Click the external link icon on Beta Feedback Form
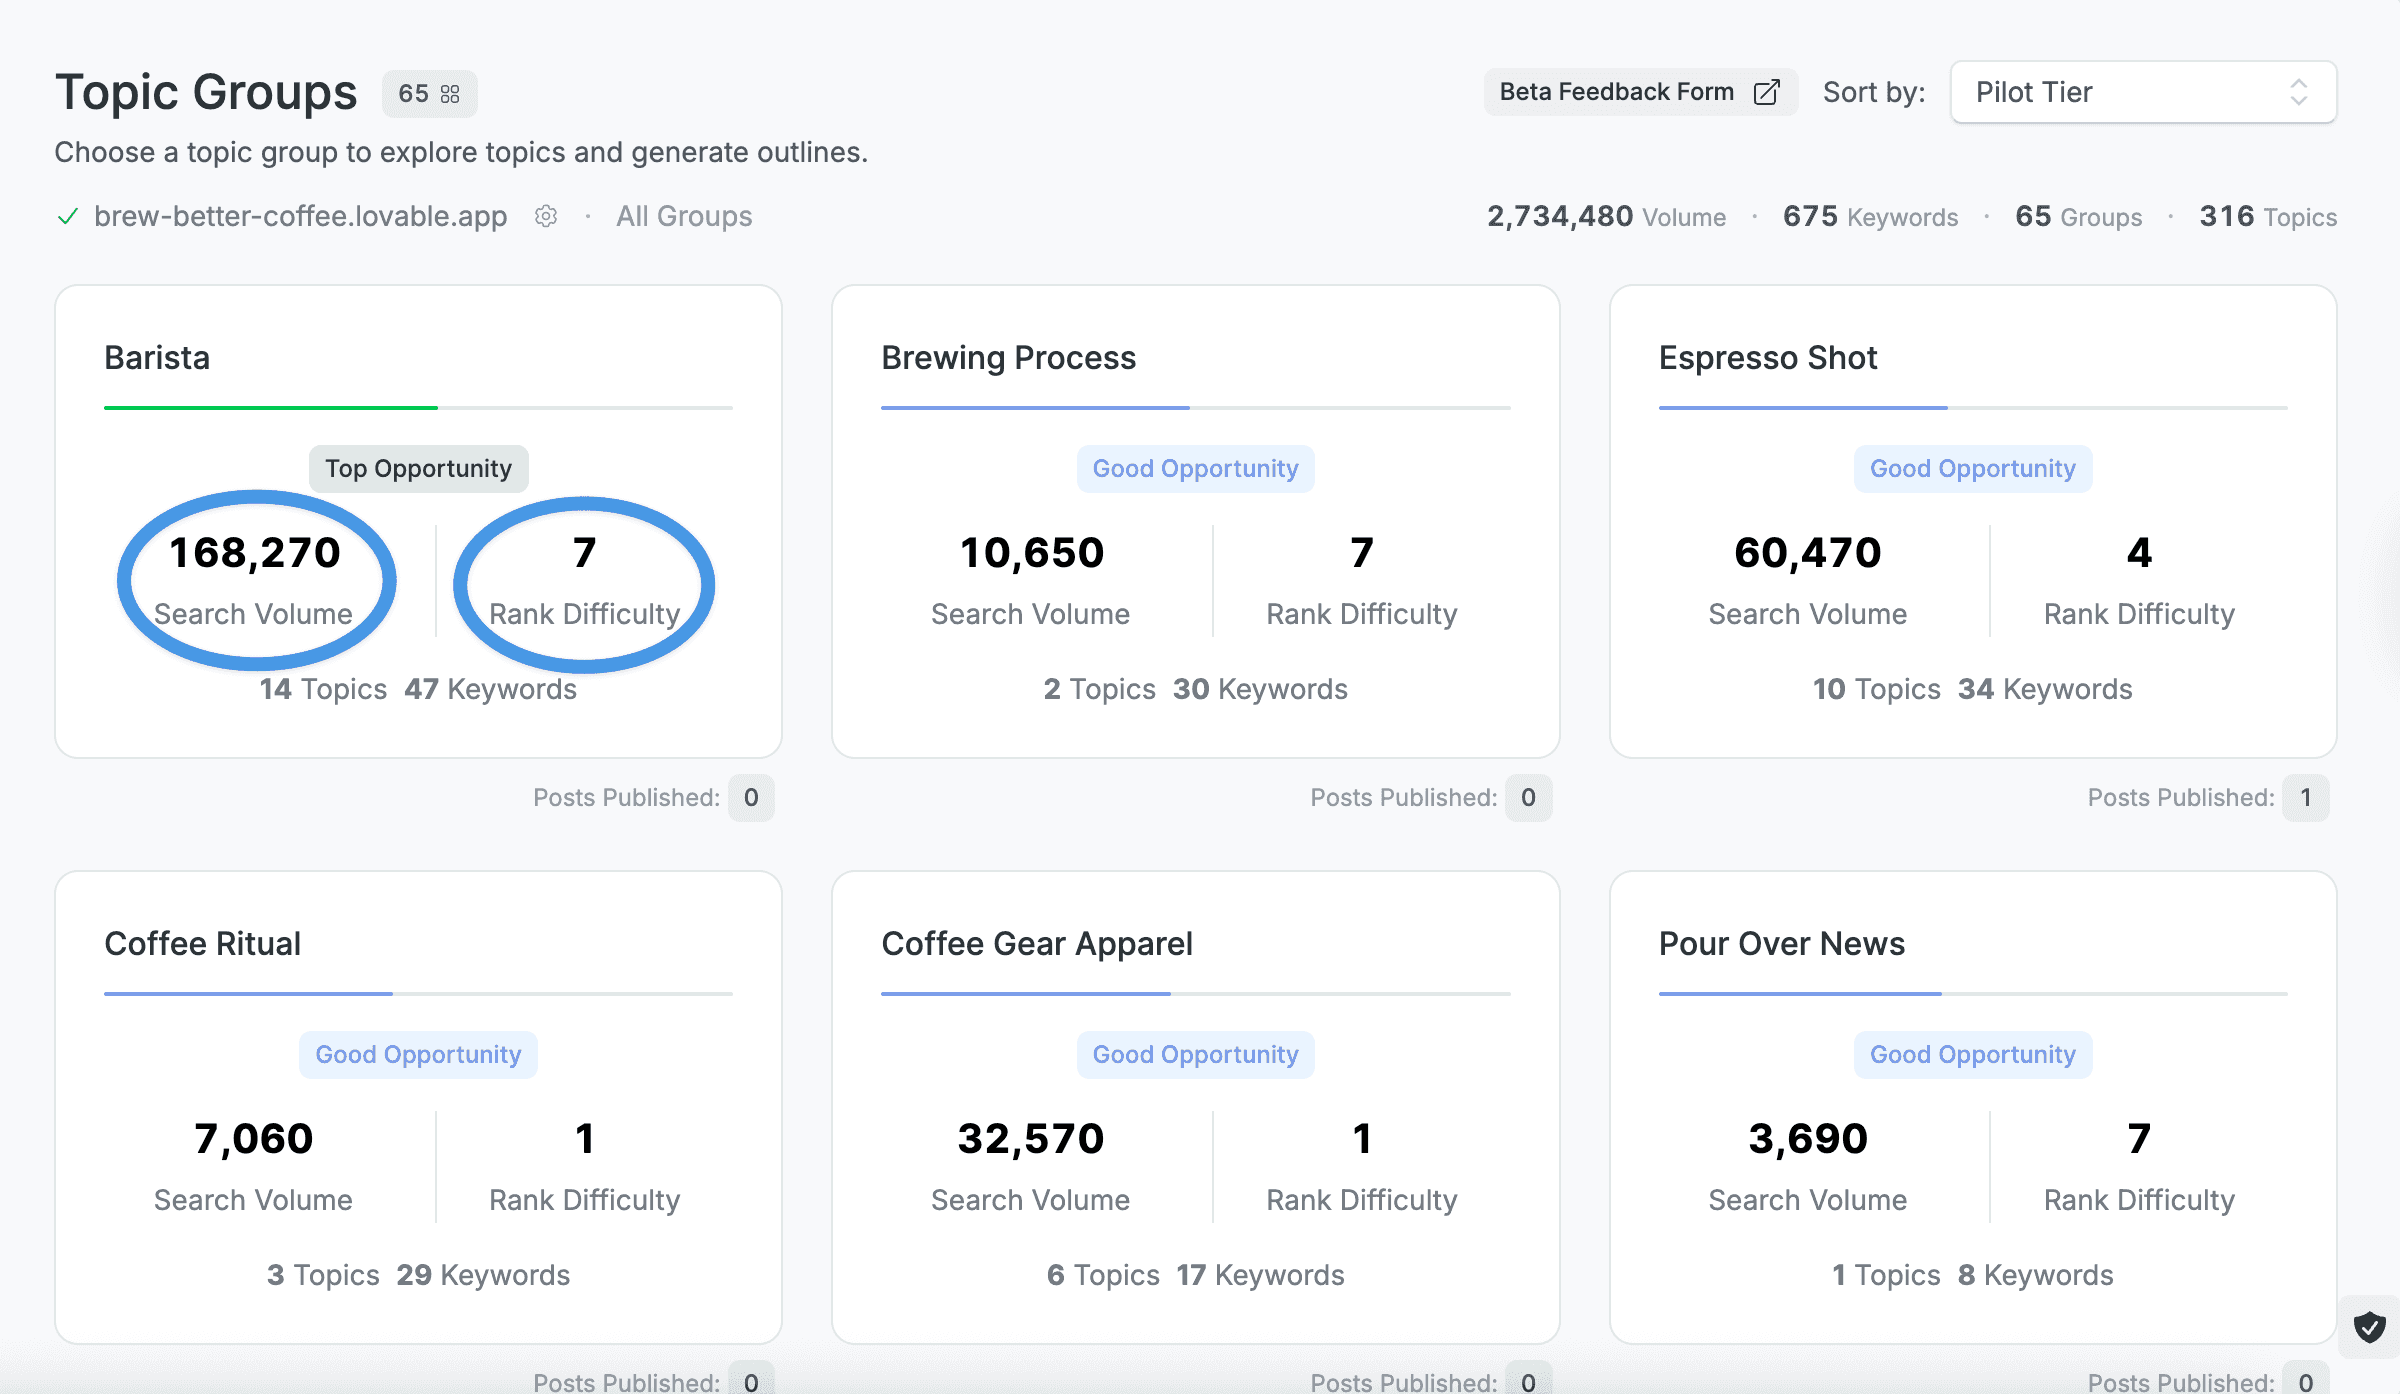Image resolution: width=2400 pixels, height=1394 pixels. (1766, 92)
